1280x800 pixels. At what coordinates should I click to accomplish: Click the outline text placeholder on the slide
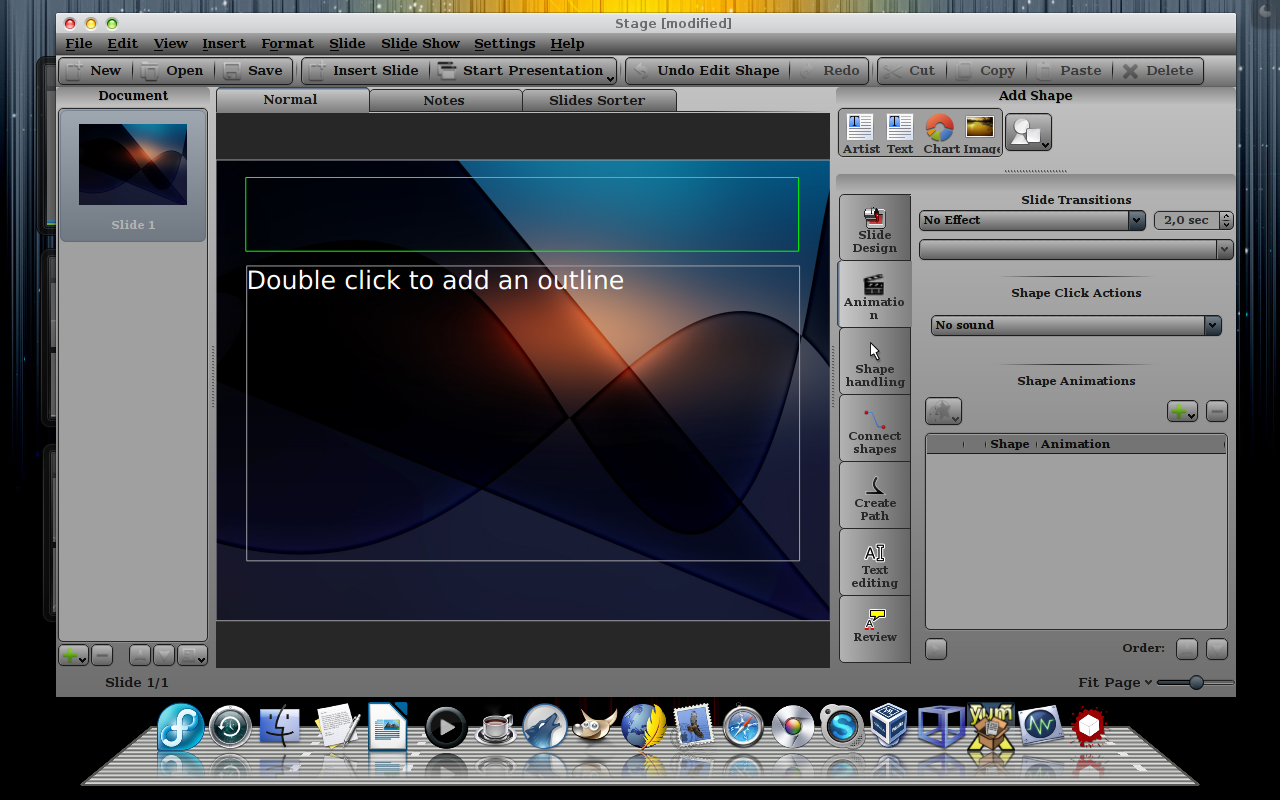click(x=523, y=413)
